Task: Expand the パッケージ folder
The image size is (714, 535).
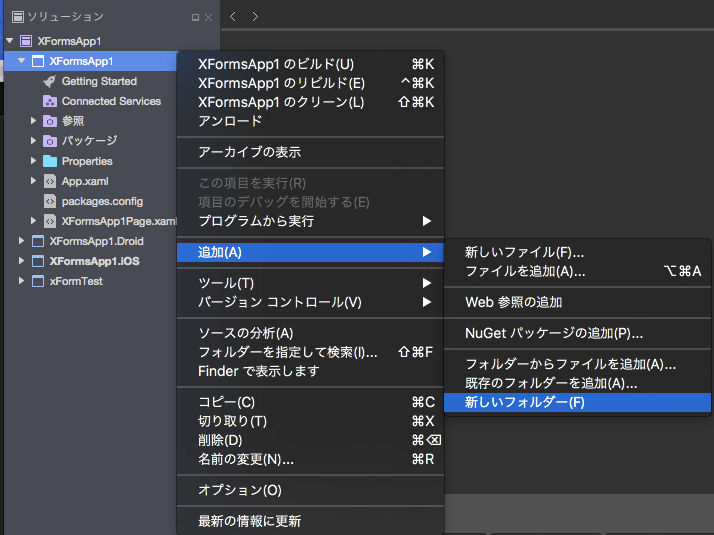Action: (x=33, y=141)
